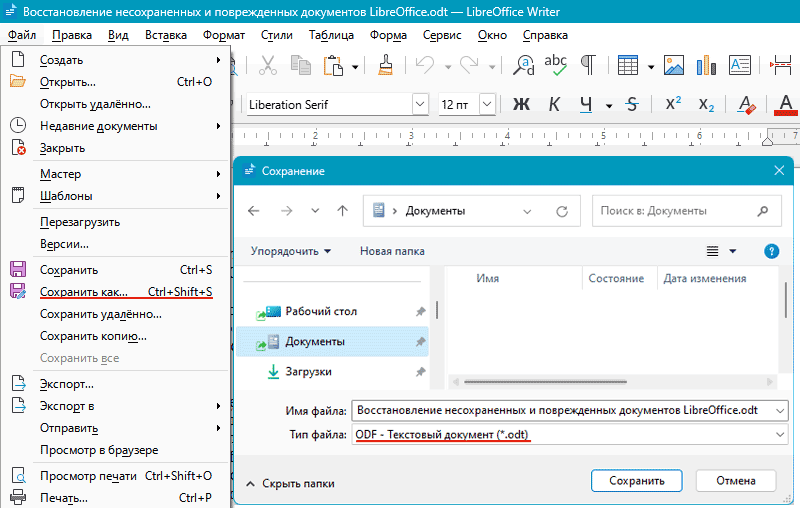Open recent locations chevron in dialog
Image resolution: width=800 pixels, height=508 pixels.
315,211
